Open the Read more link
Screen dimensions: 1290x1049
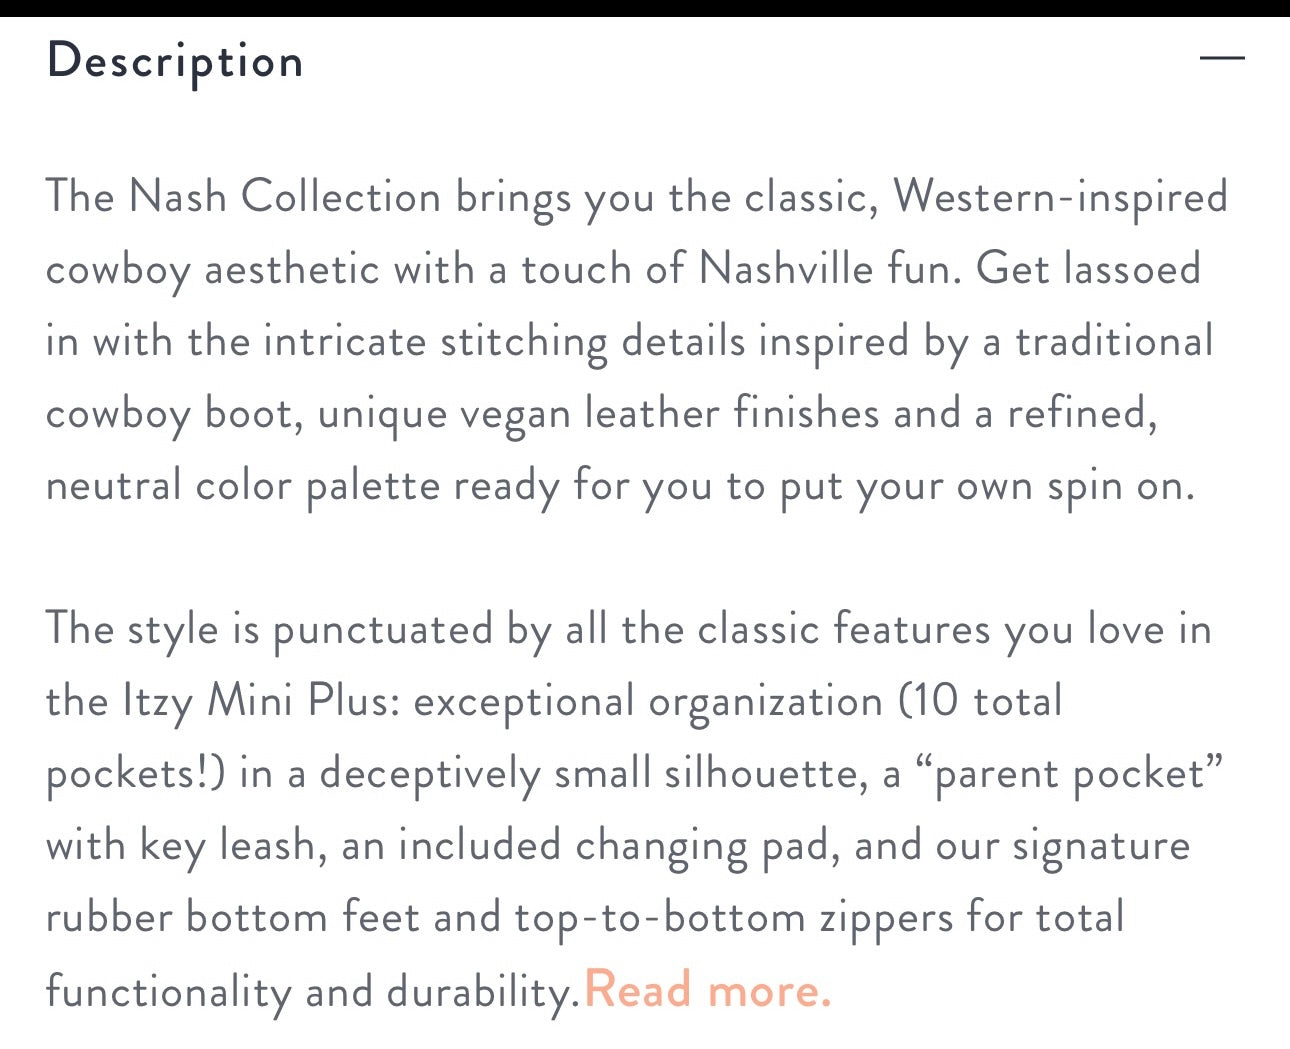[x=707, y=991]
